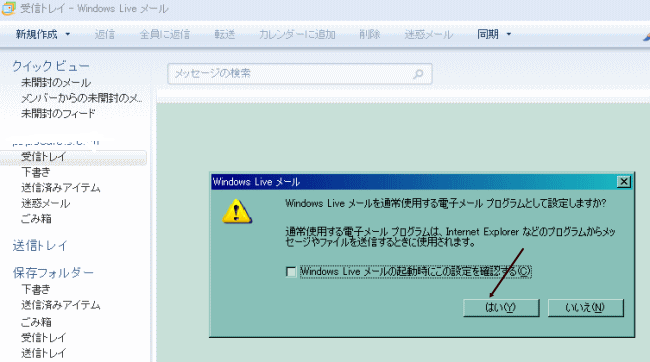Open the 送信トレイ section header
The width and height of the screenshot is (650, 362).
tap(40, 245)
